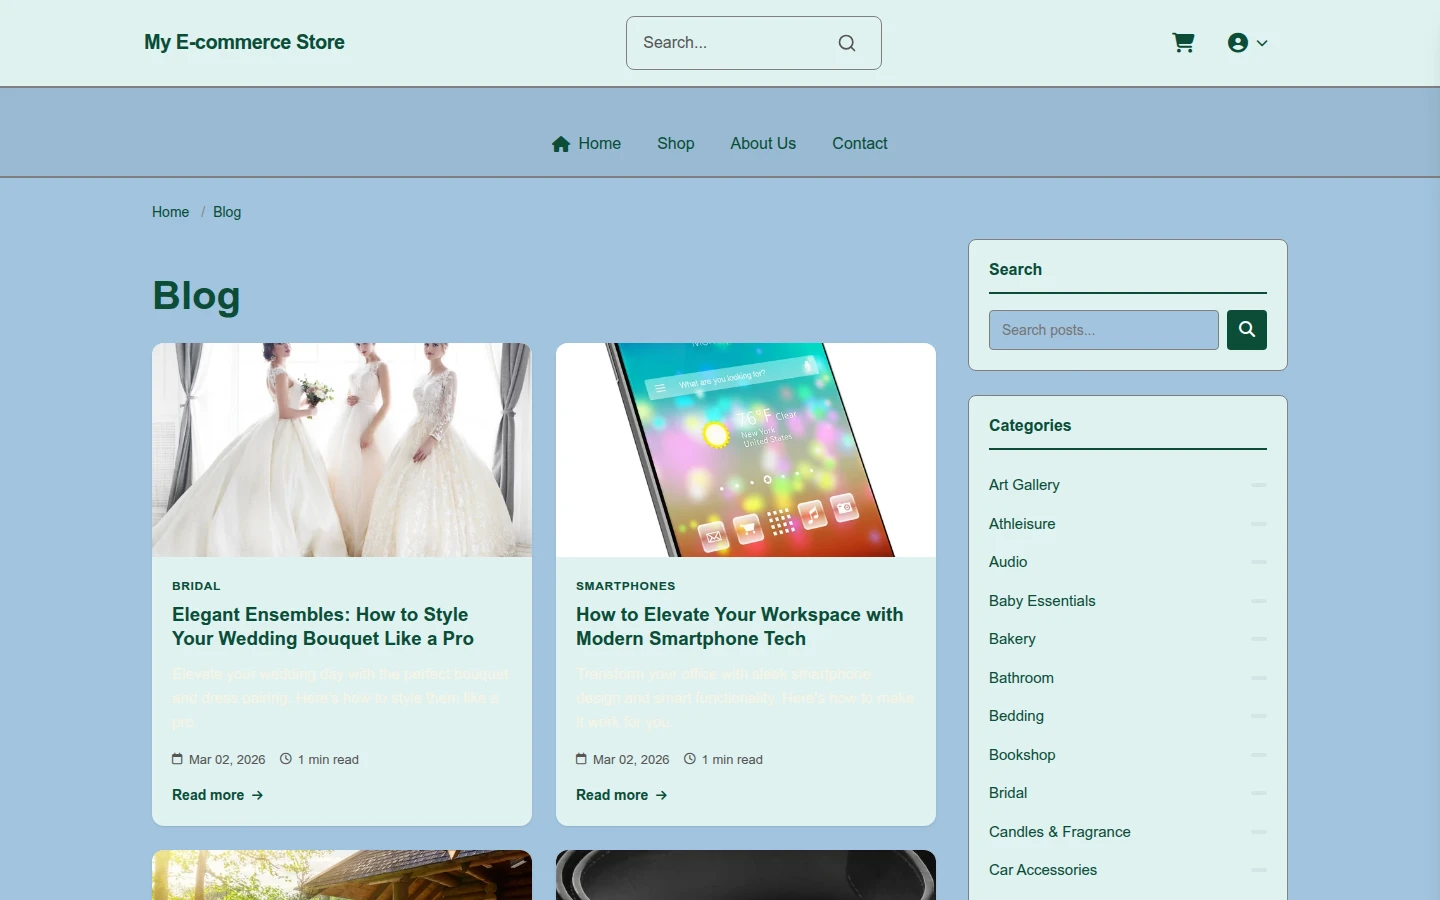This screenshot has height=900, width=1440.
Task: Open the wedding bouquet post image
Action: pos(342,450)
